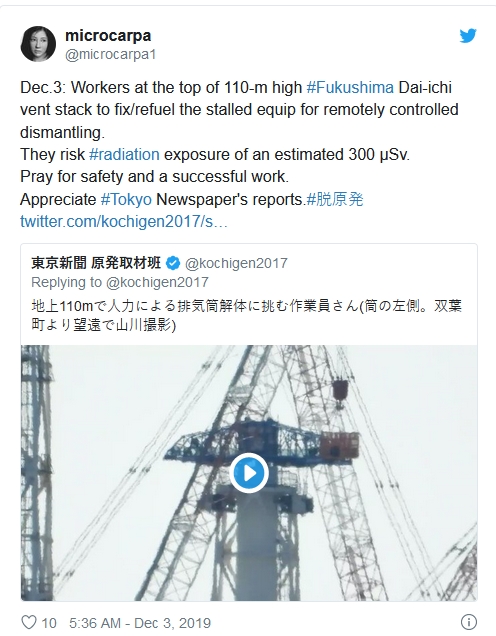Viewport: 496px width, 636px height.
Task: Click the @kochigen2017 handle beside verified badge
Action: pyautogui.click(x=236, y=263)
